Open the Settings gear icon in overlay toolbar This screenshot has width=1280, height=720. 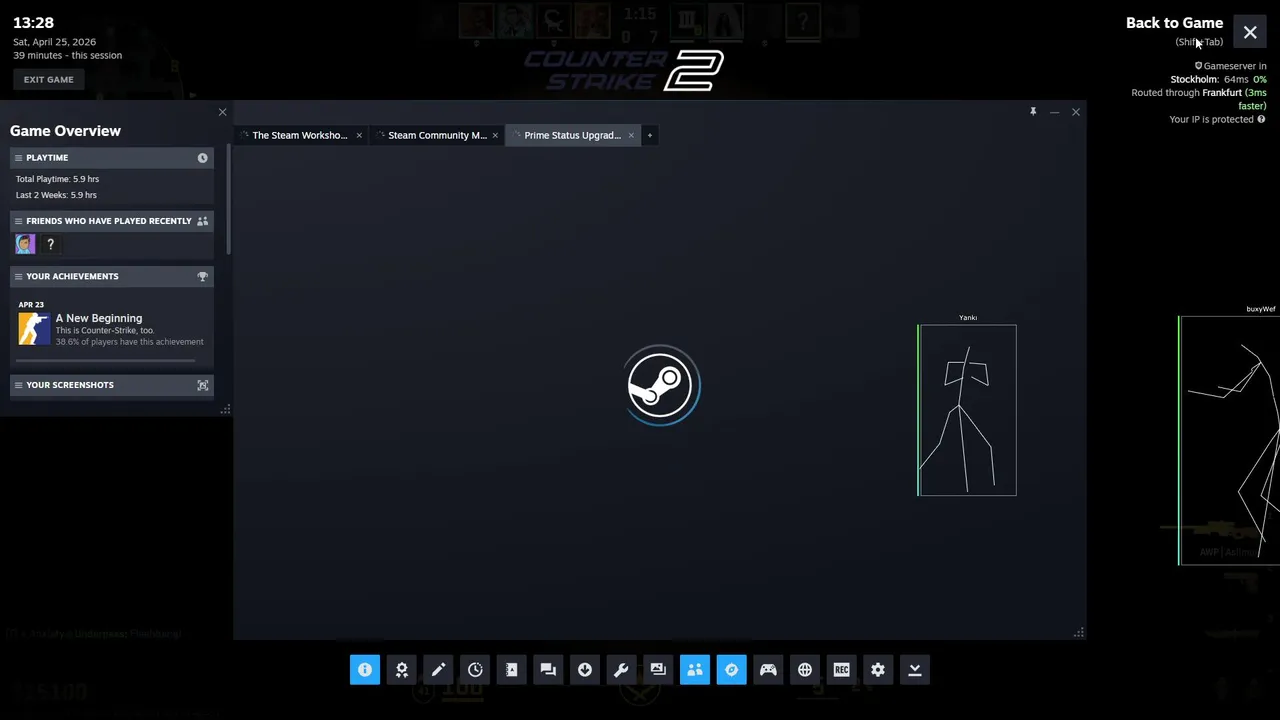pos(878,670)
